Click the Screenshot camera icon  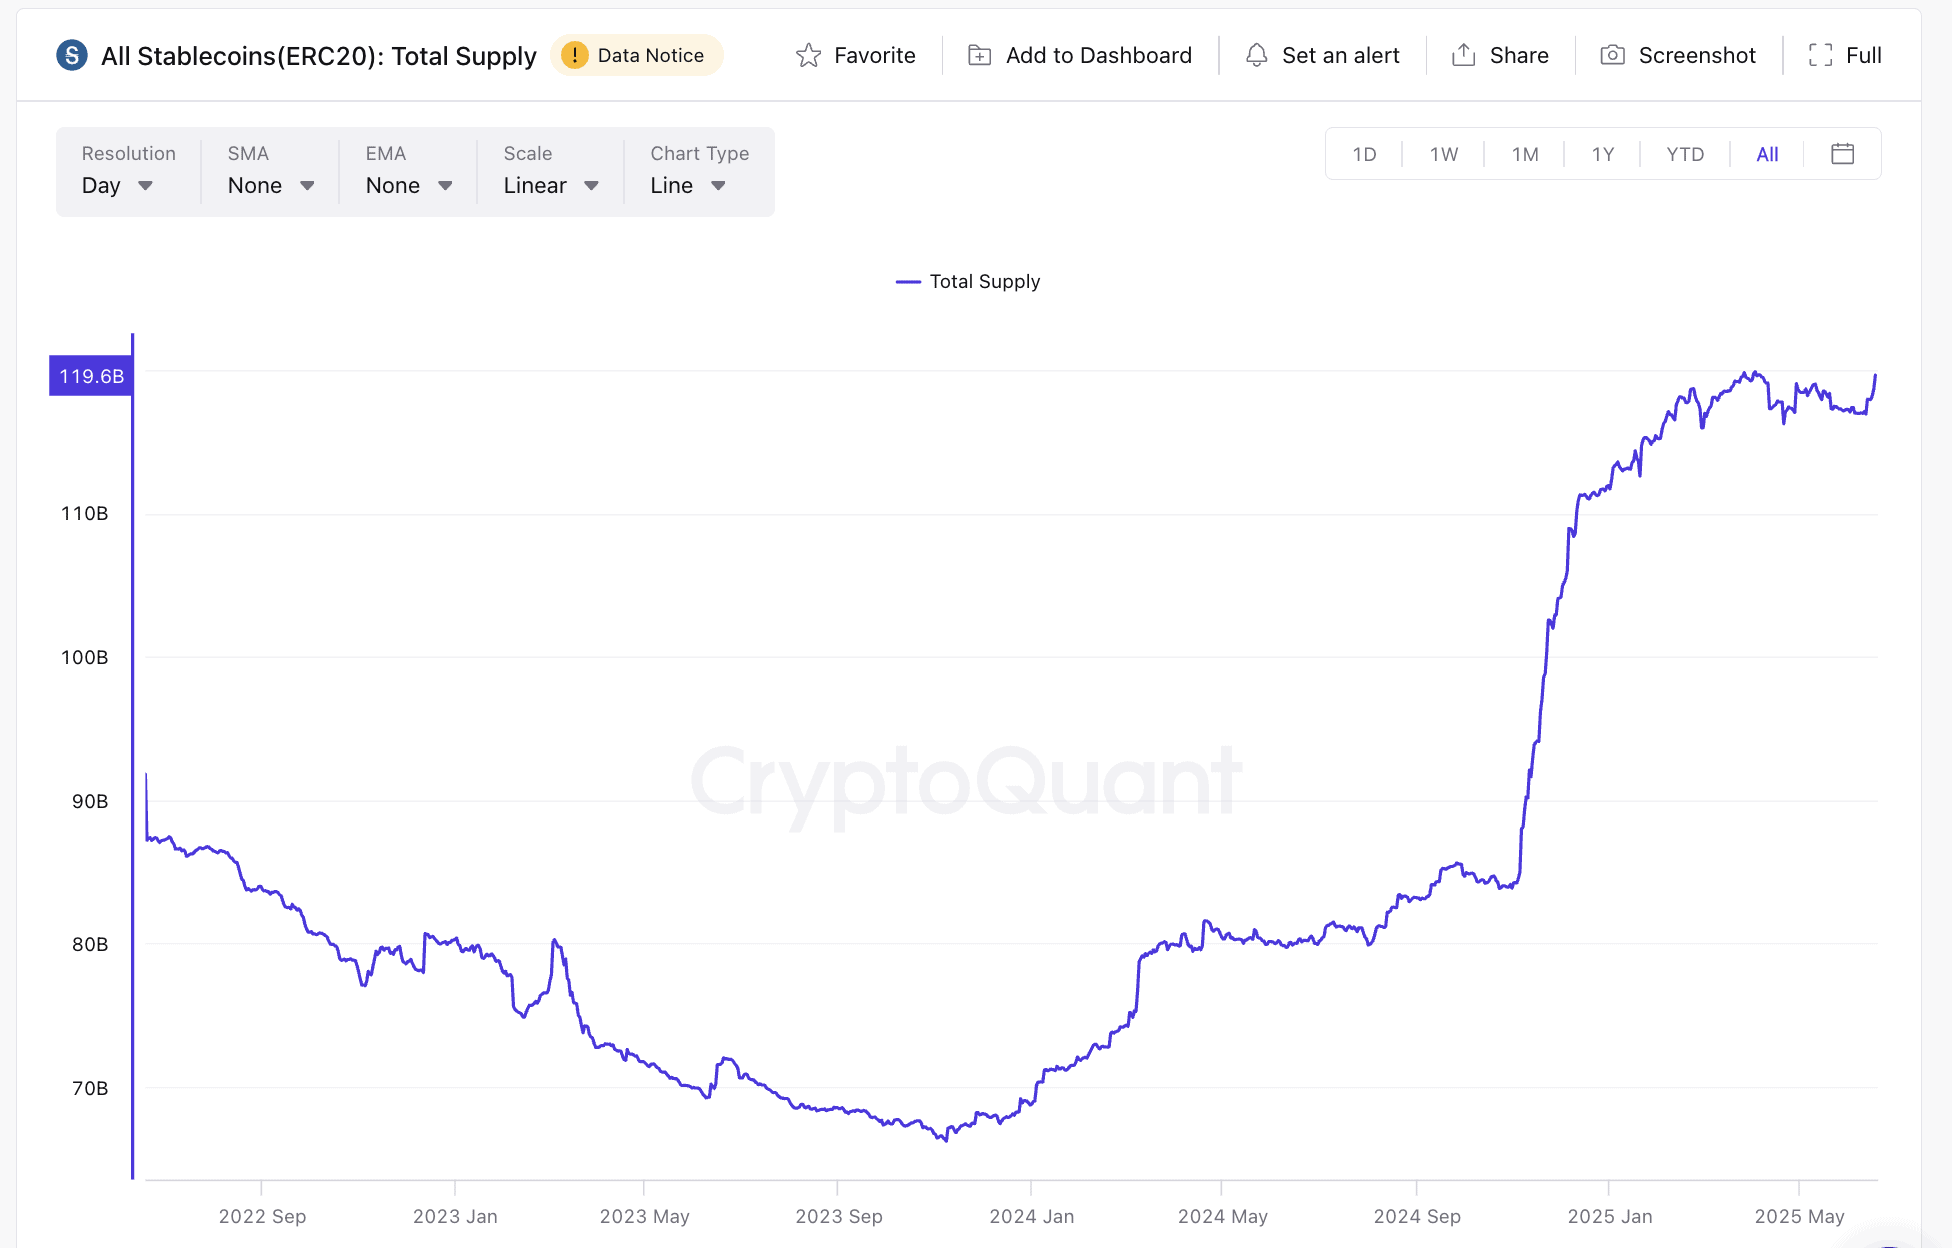[x=1612, y=56]
